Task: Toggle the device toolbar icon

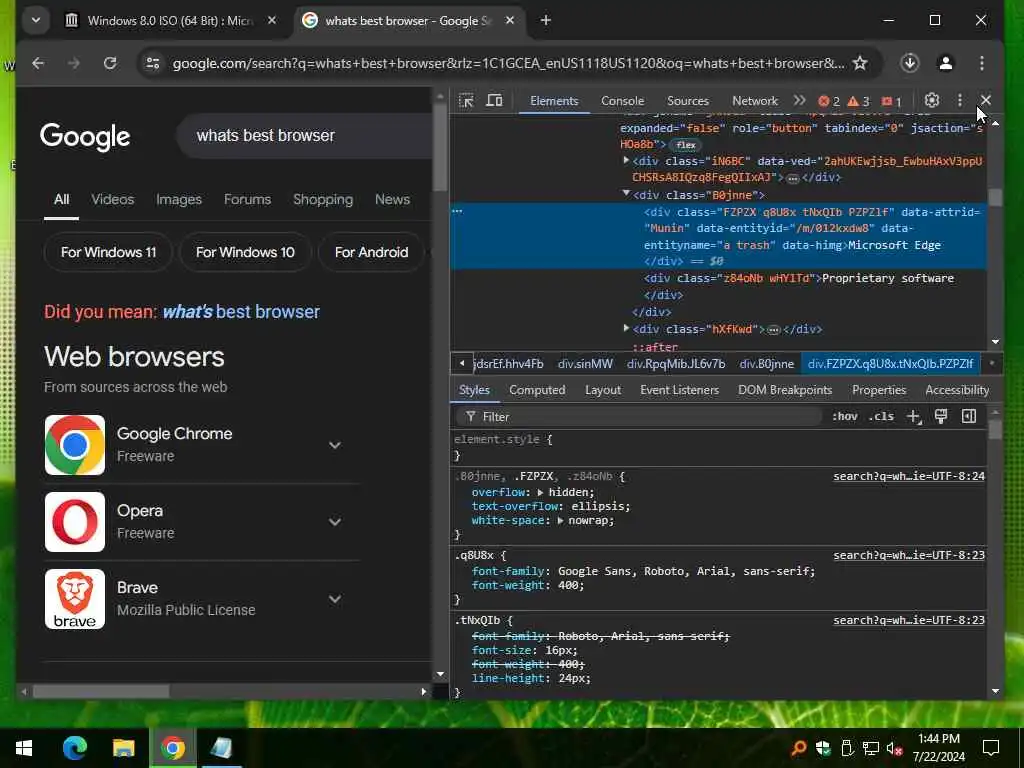Action: pyautogui.click(x=494, y=101)
